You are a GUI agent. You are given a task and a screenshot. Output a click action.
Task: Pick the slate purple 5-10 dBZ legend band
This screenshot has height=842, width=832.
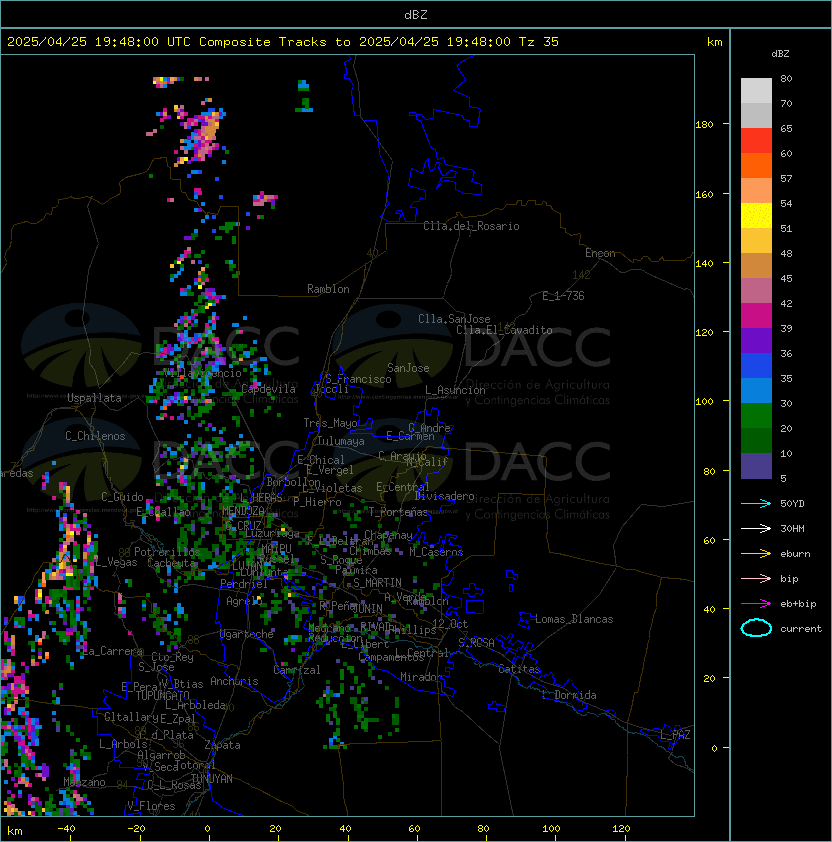[756, 466]
